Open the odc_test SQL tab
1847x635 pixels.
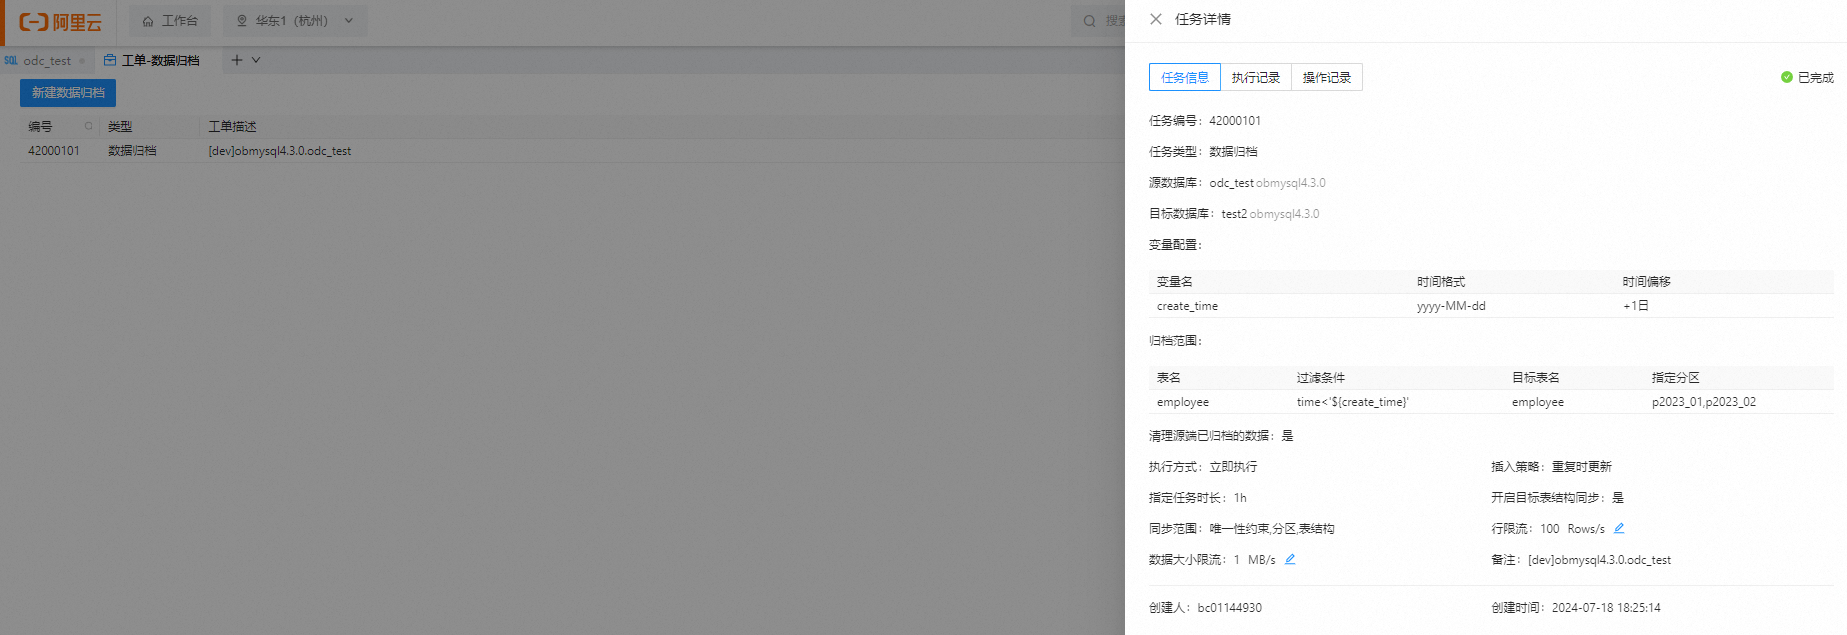pos(47,61)
